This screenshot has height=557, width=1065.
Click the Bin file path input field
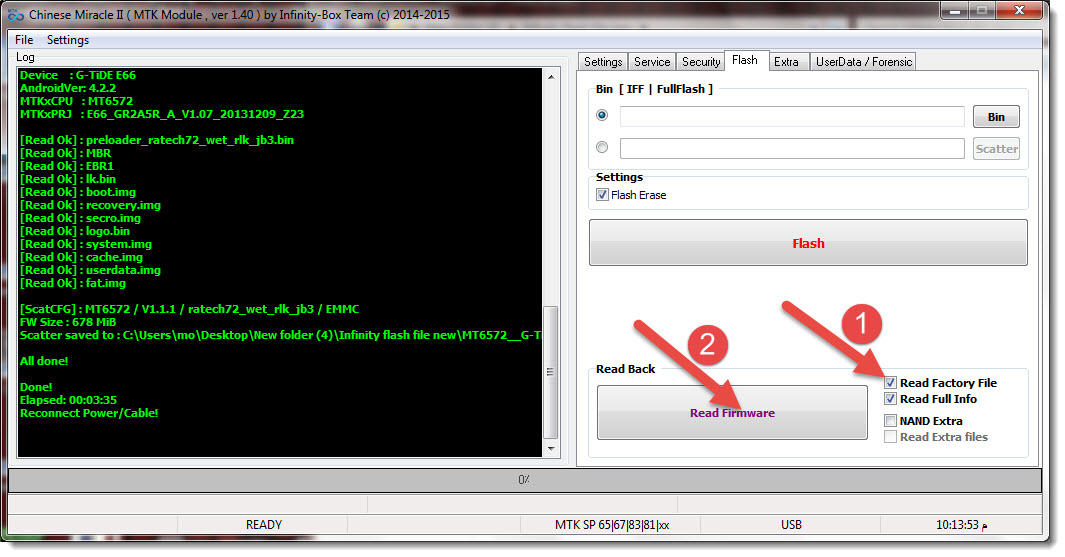tap(792, 116)
